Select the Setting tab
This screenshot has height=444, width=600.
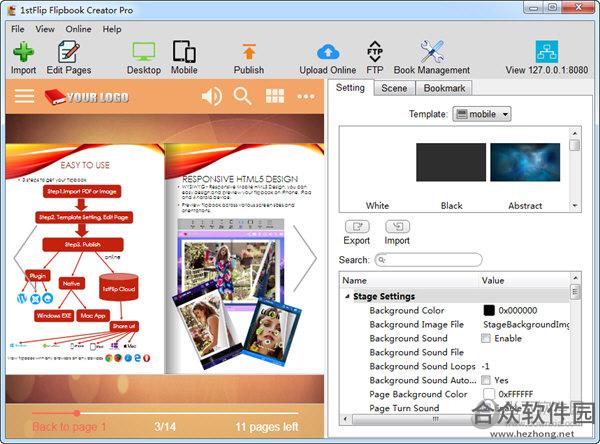(x=350, y=88)
